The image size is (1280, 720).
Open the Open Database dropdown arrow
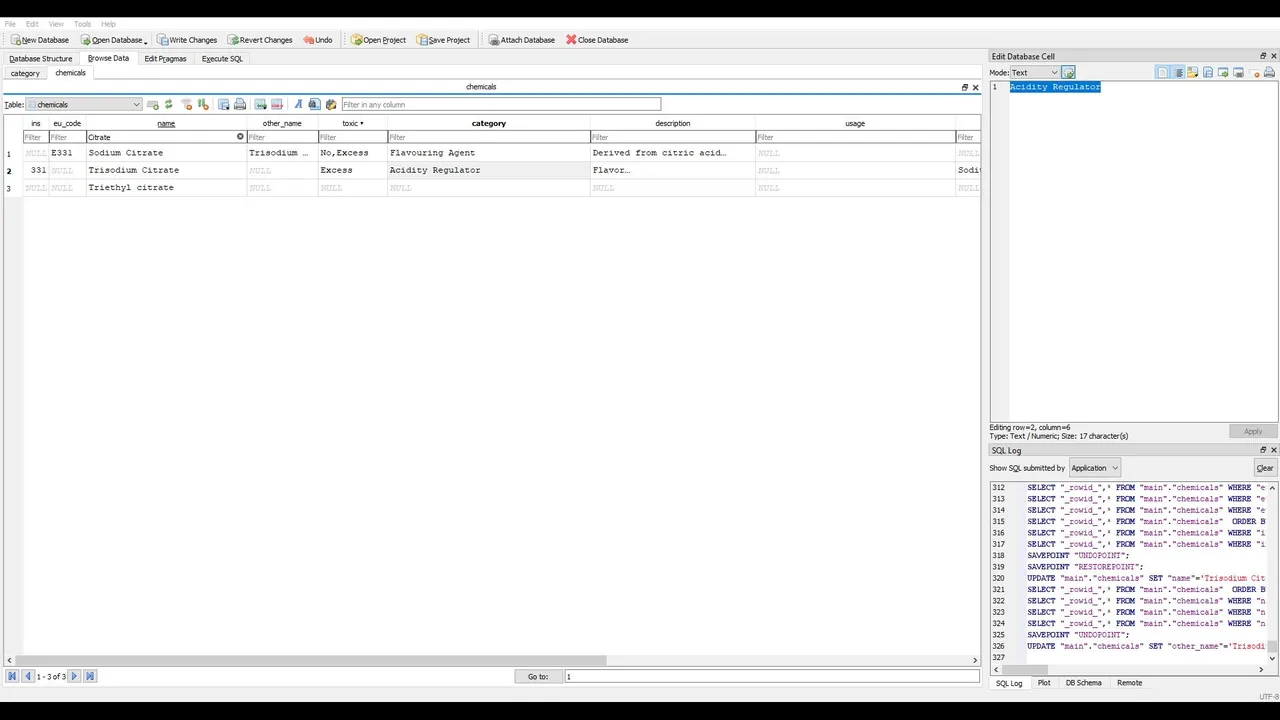[x=146, y=41]
